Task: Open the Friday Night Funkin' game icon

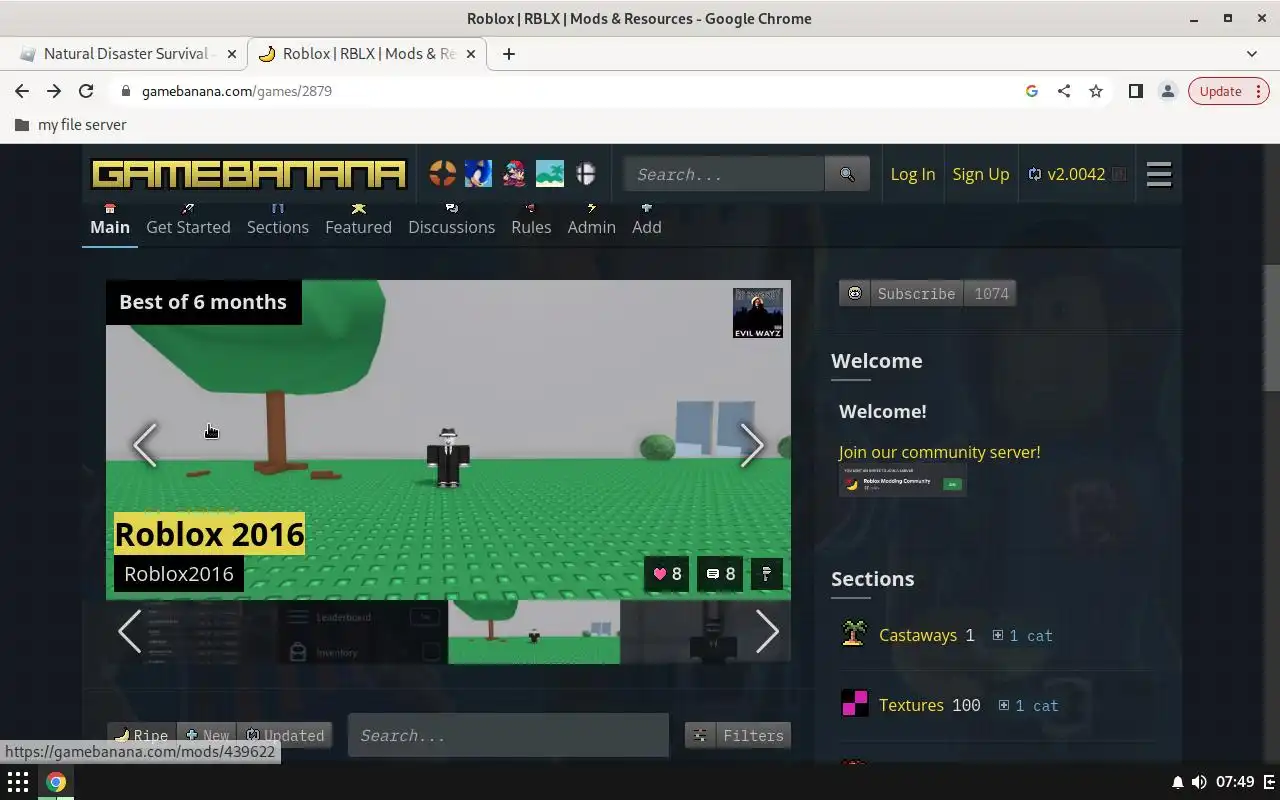Action: pos(514,174)
